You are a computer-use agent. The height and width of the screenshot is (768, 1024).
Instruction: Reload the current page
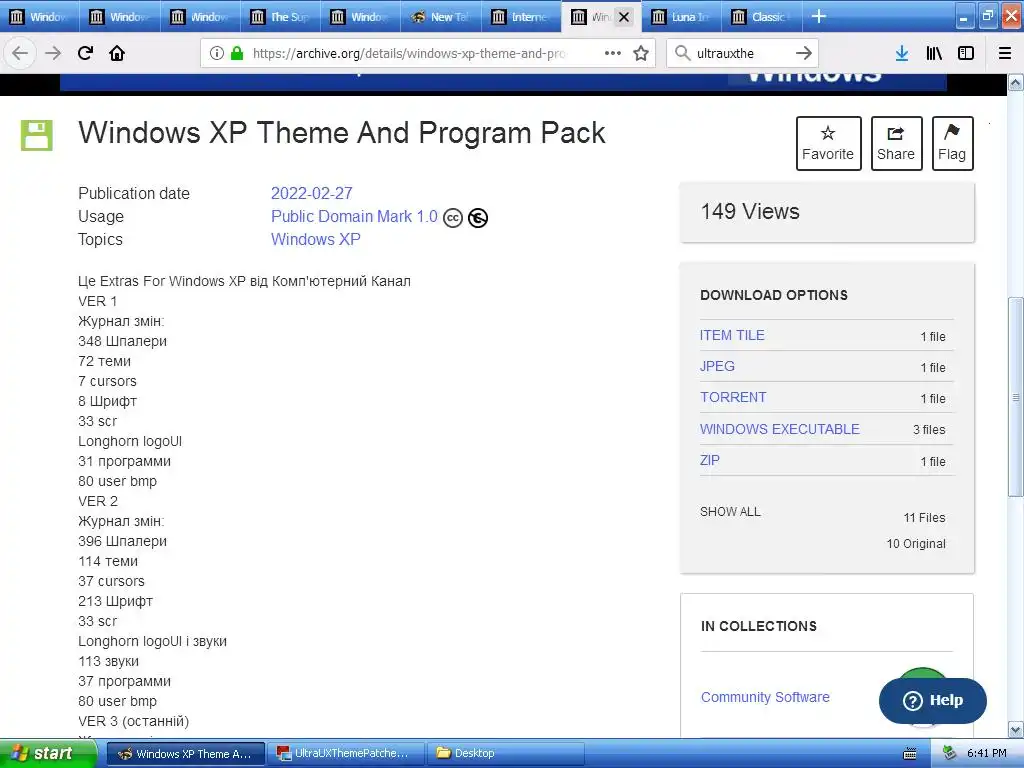click(86, 53)
